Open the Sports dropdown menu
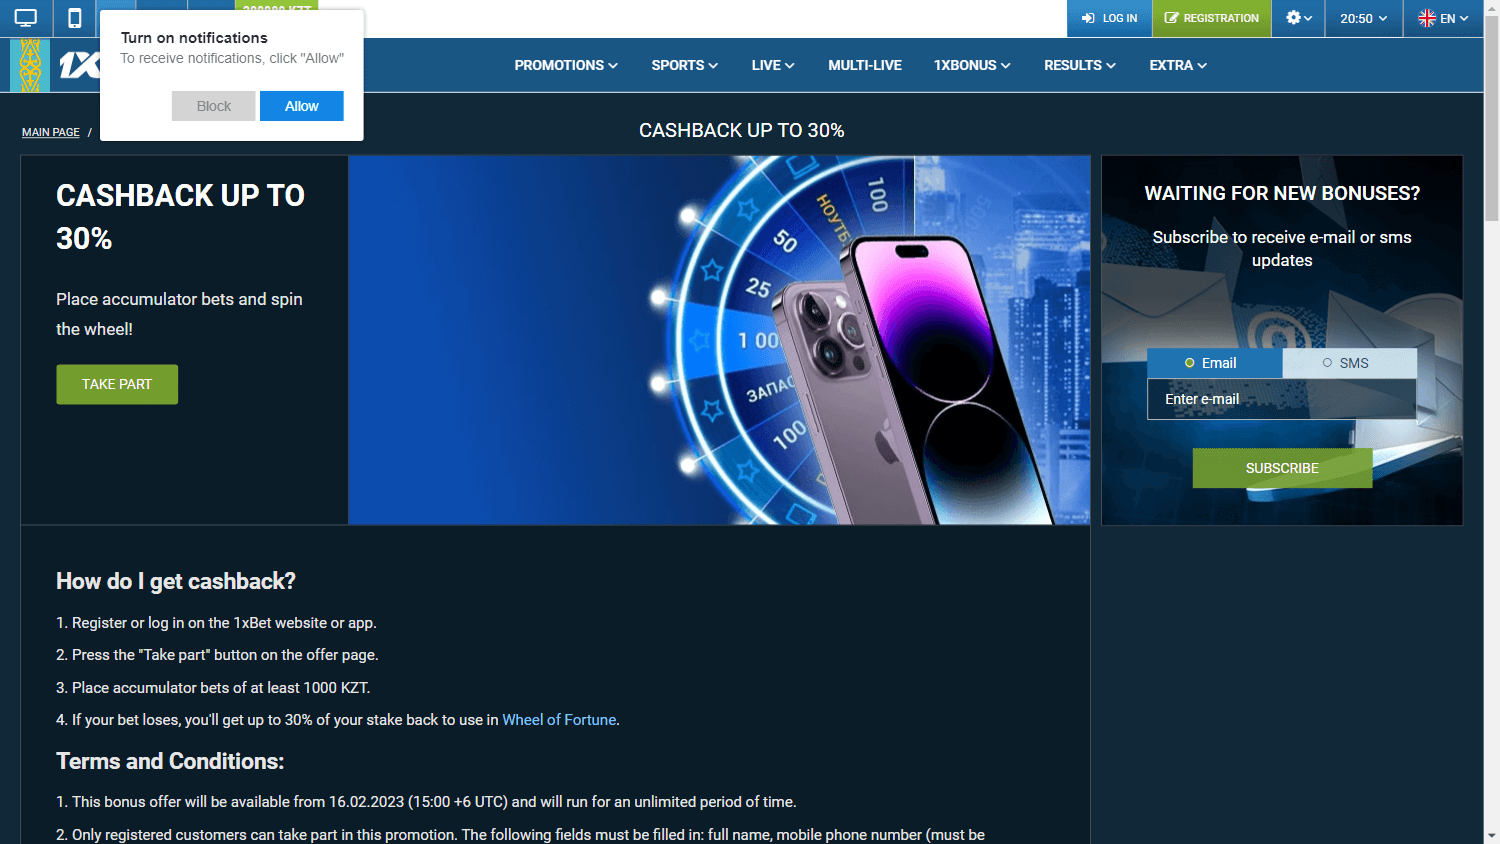1500x844 pixels. (x=683, y=65)
